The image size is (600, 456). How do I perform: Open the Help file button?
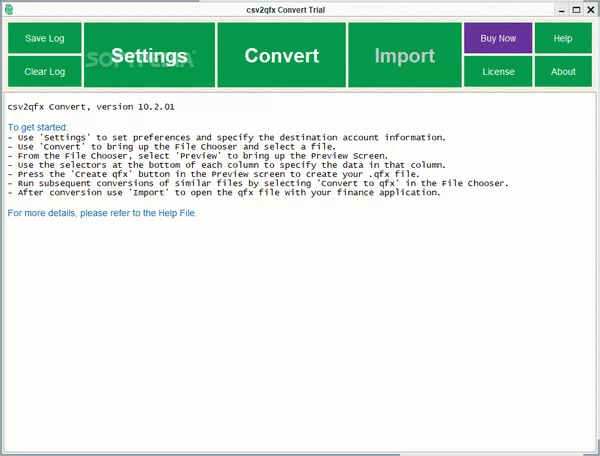[563, 38]
